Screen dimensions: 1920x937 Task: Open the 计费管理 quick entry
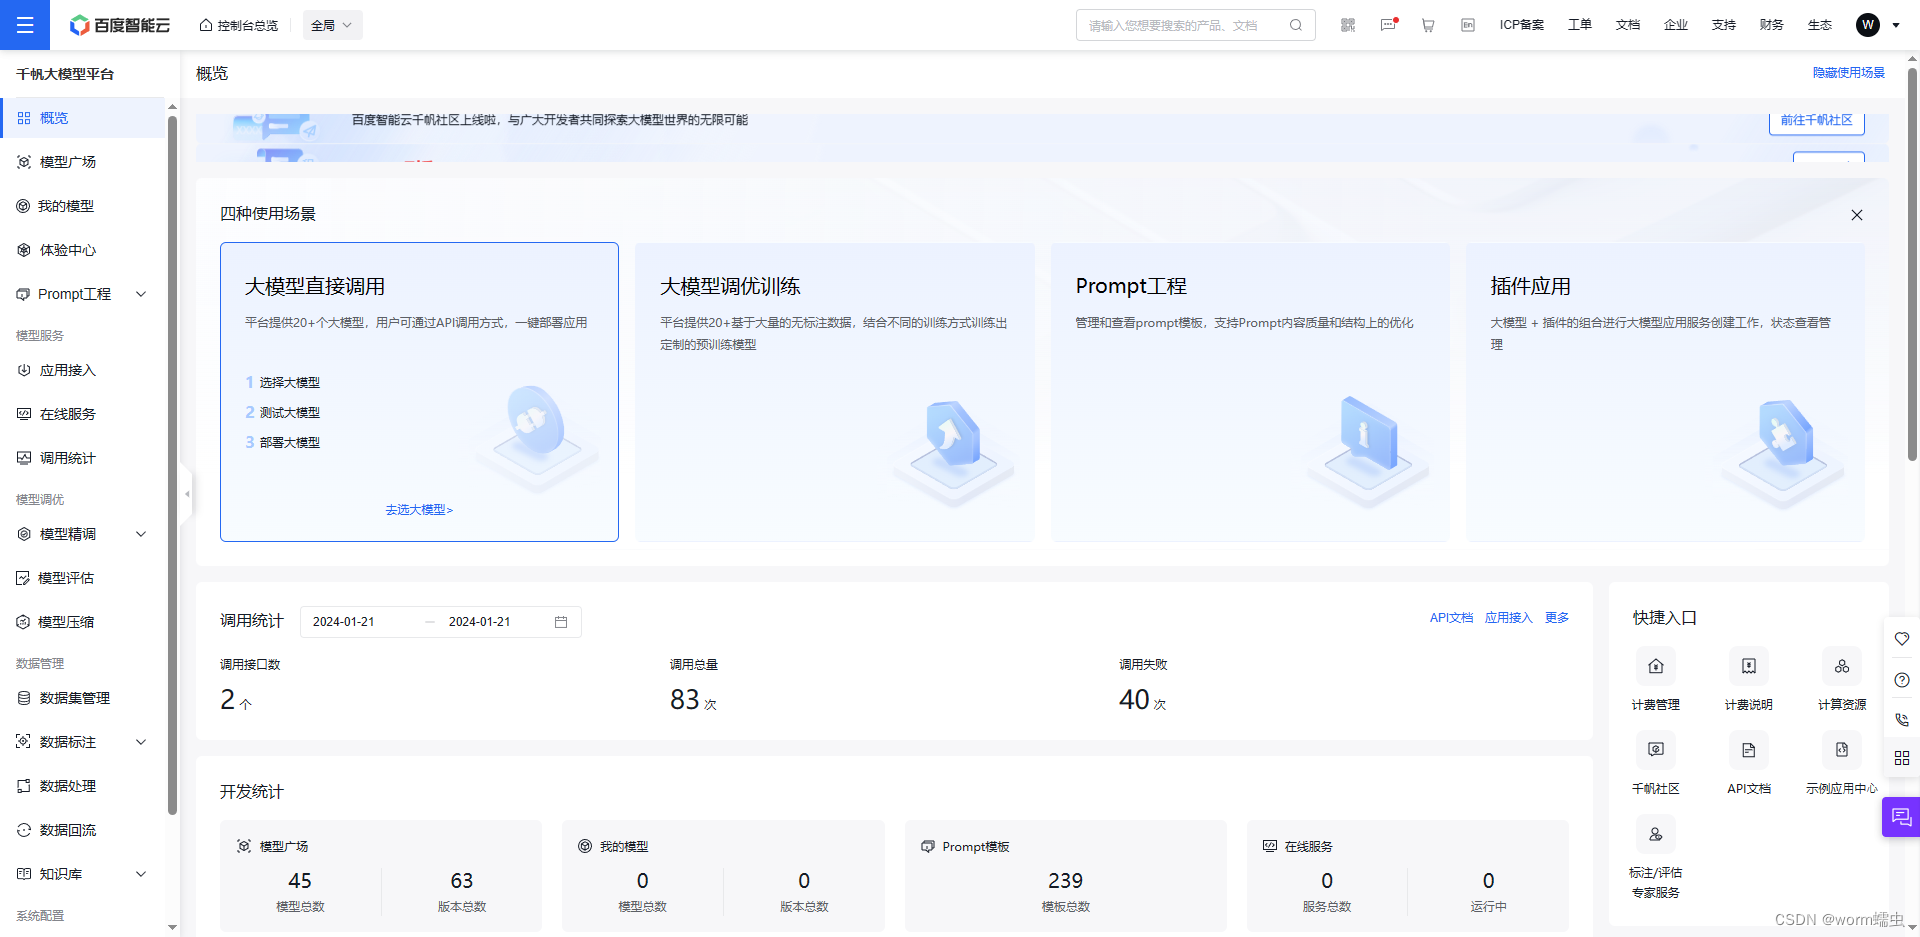click(x=1655, y=678)
